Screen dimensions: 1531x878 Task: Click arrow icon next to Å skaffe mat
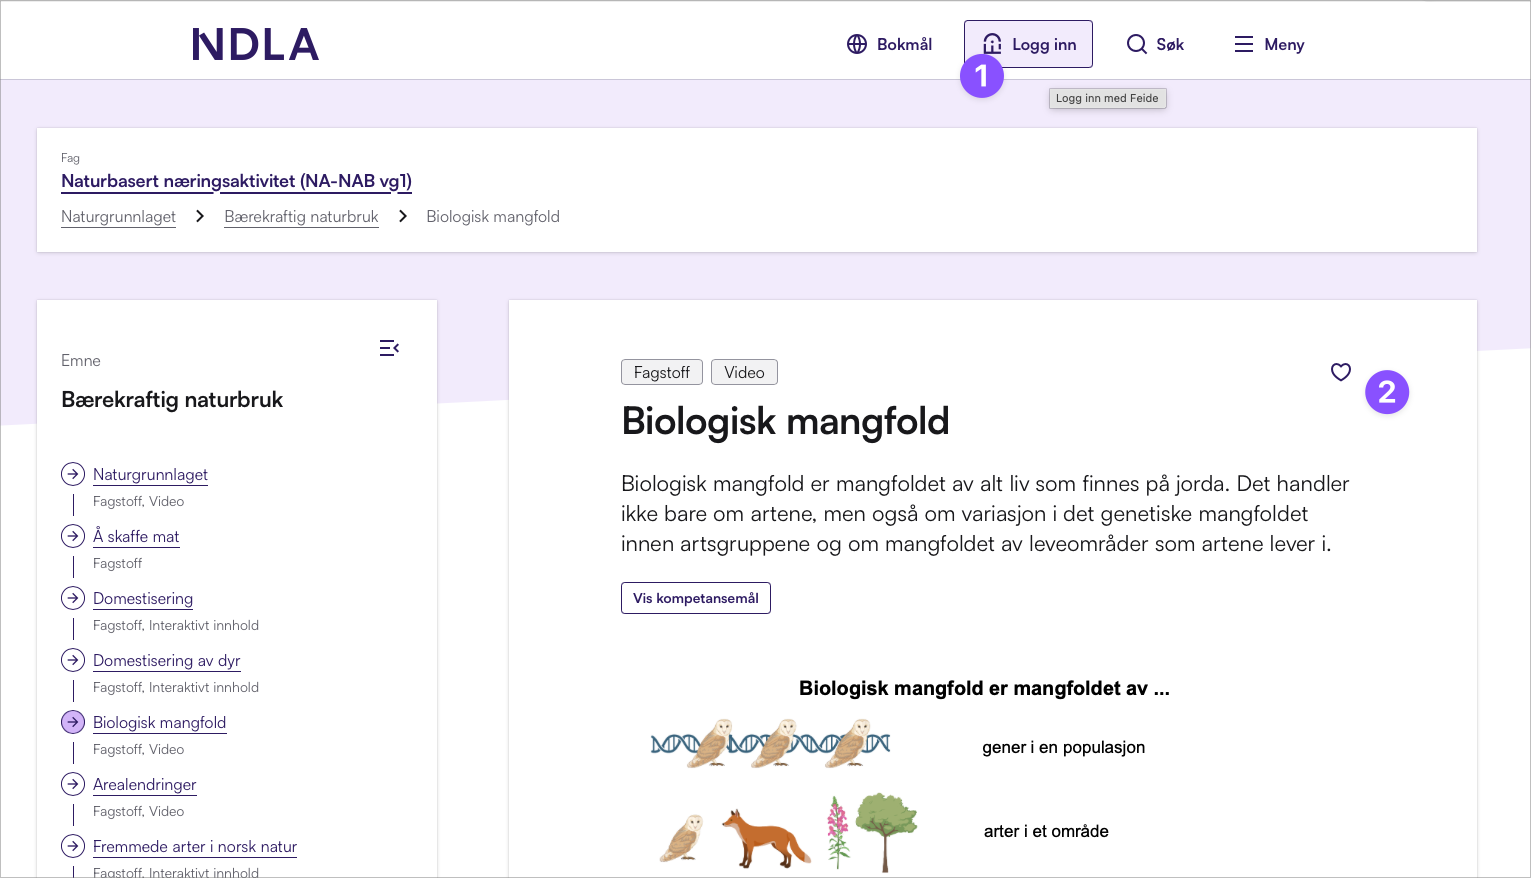click(73, 536)
